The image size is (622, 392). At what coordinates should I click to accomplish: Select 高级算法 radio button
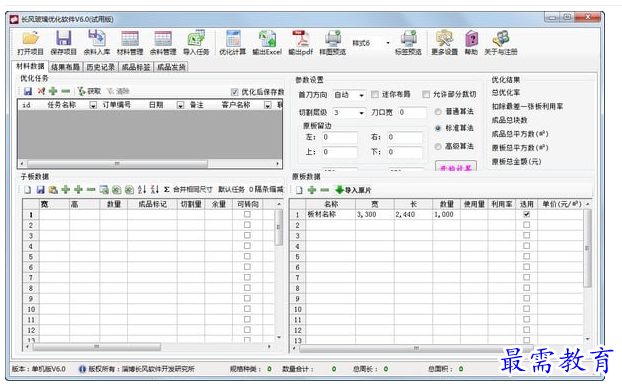pyautogui.click(x=438, y=146)
